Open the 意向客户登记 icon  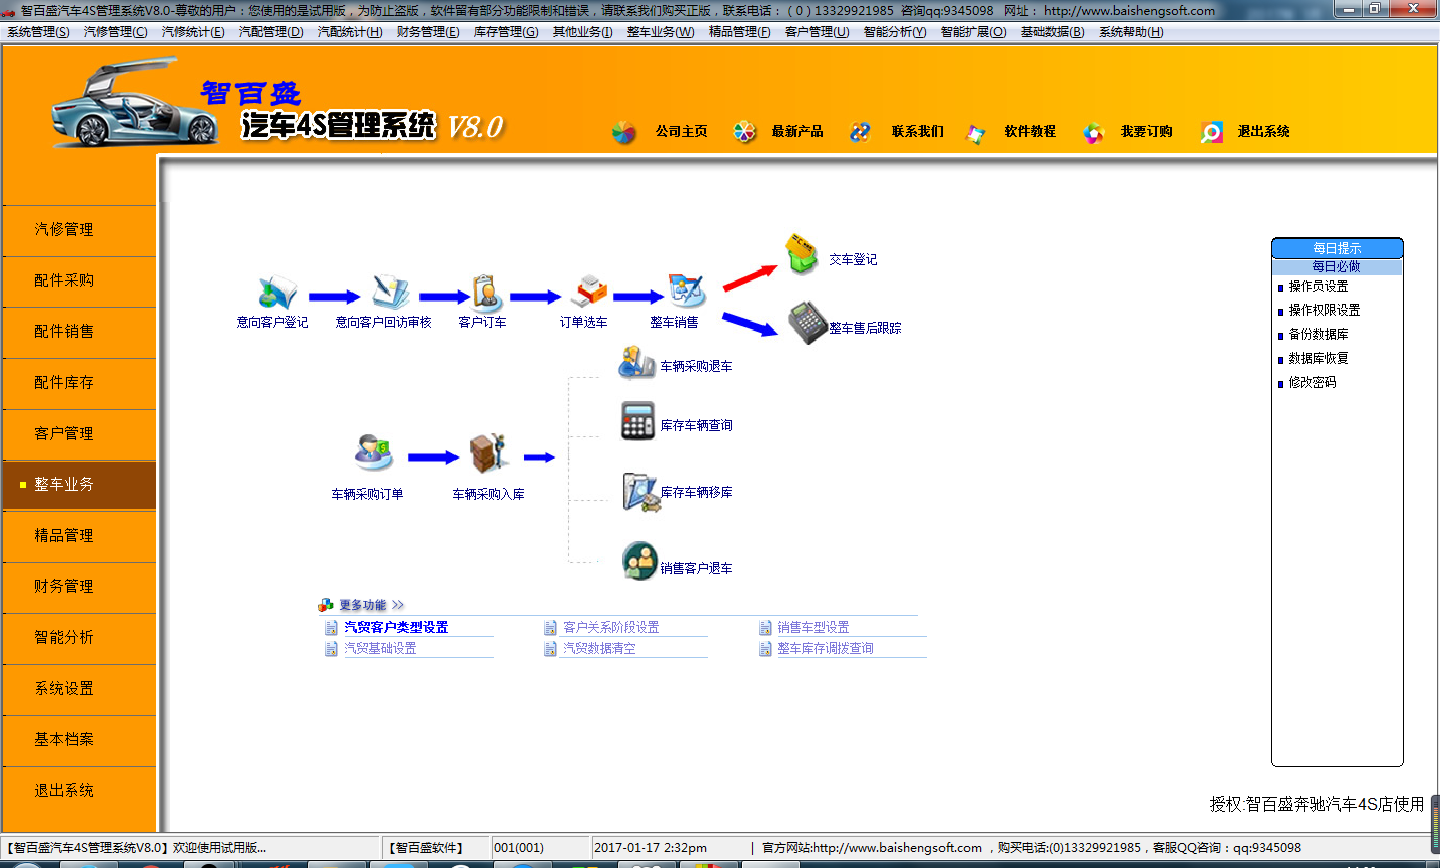pos(277,293)
